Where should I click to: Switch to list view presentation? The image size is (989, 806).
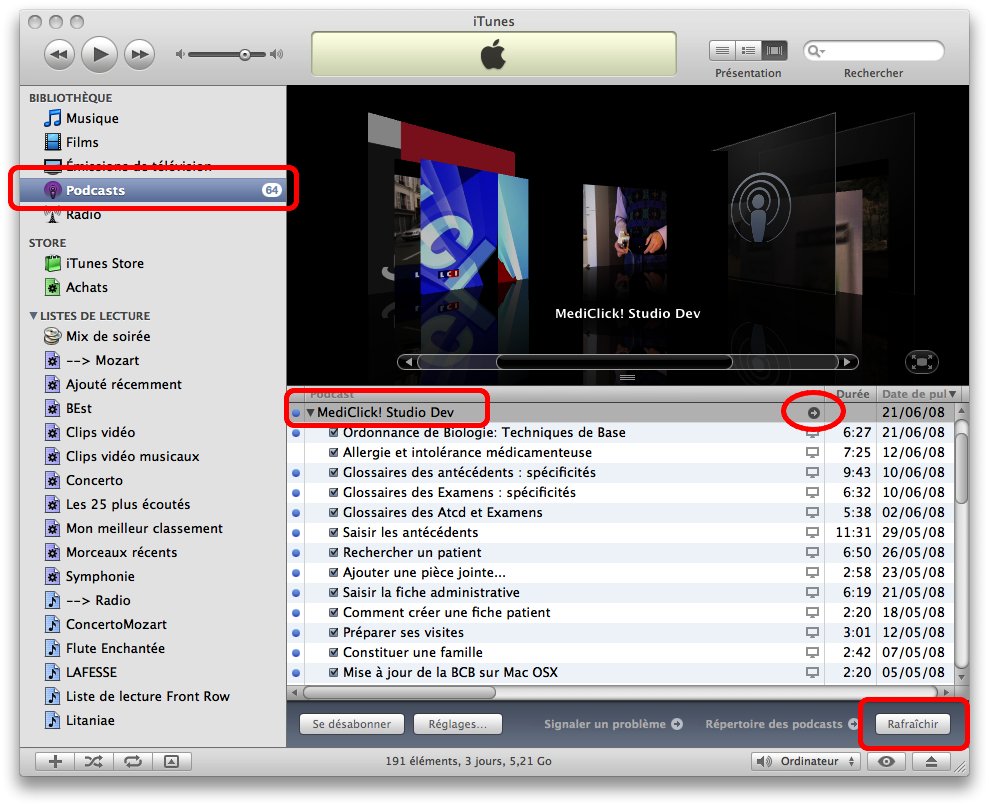click(x=723, y=50)
